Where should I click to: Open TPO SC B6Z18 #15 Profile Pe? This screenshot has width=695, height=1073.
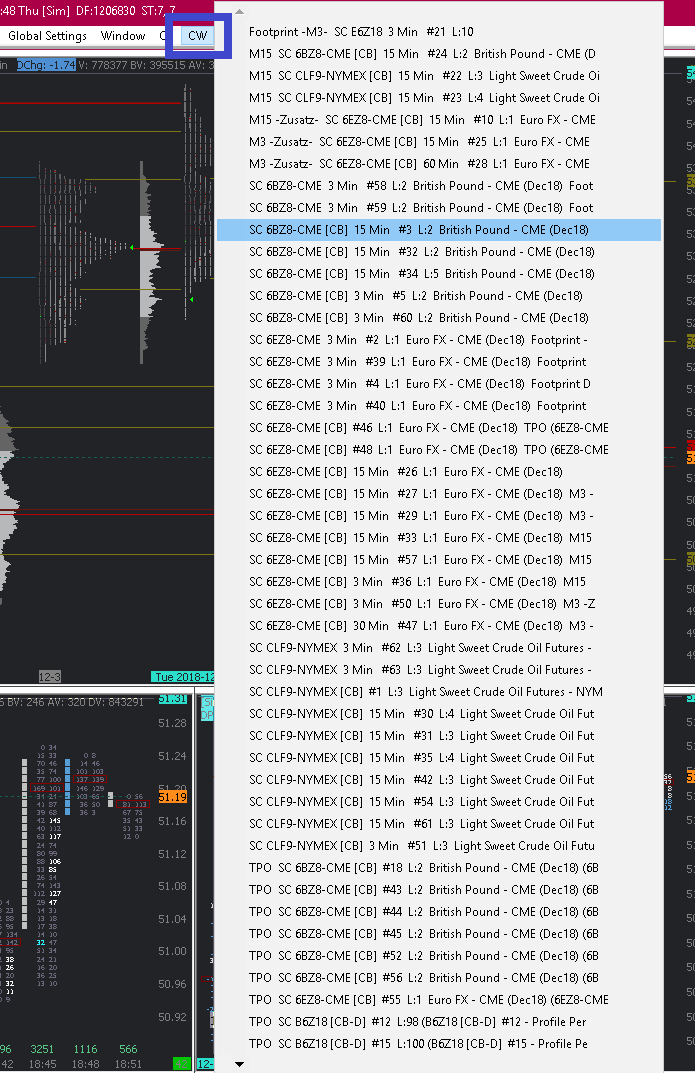tap(439, 1044)
